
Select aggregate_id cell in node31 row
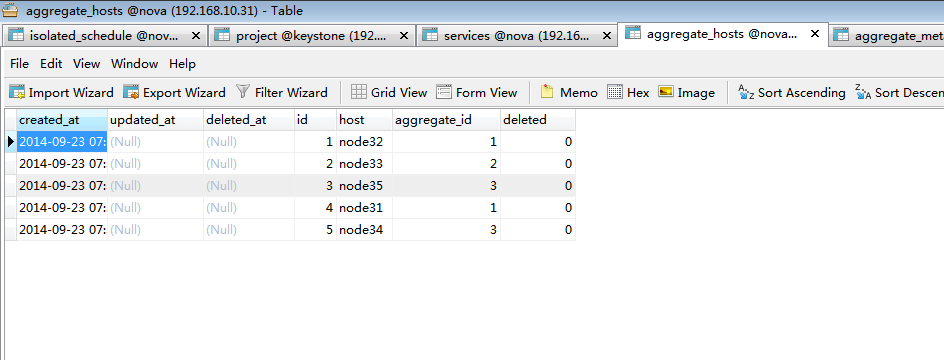(x=446, y=208)
